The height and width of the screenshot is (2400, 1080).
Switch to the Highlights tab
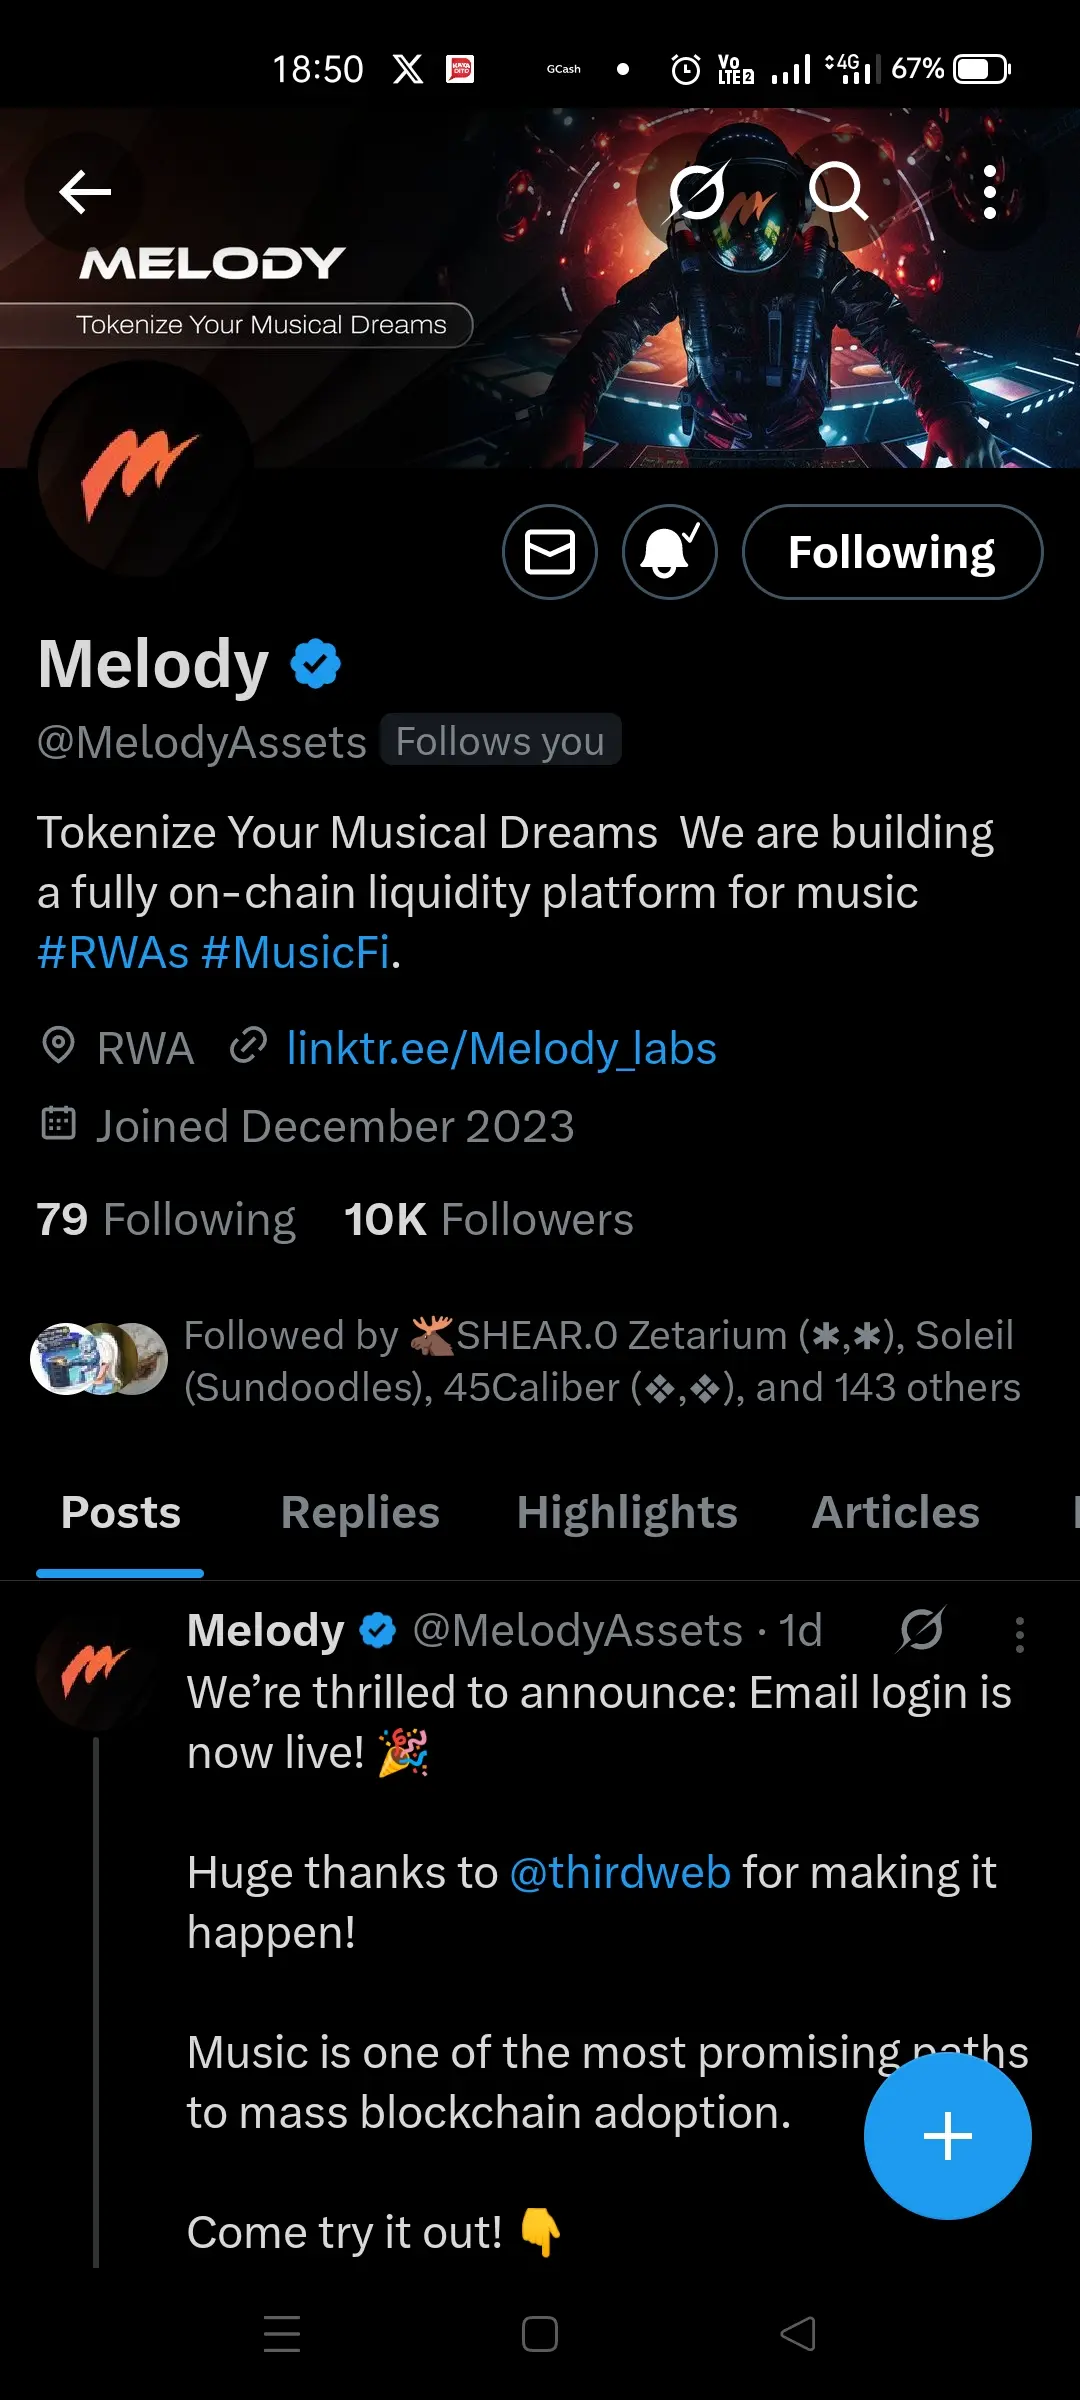(627, 1512)
